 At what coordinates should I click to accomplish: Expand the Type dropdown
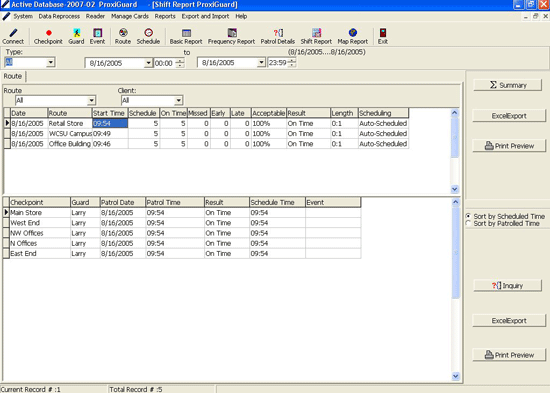coord(51,62)
